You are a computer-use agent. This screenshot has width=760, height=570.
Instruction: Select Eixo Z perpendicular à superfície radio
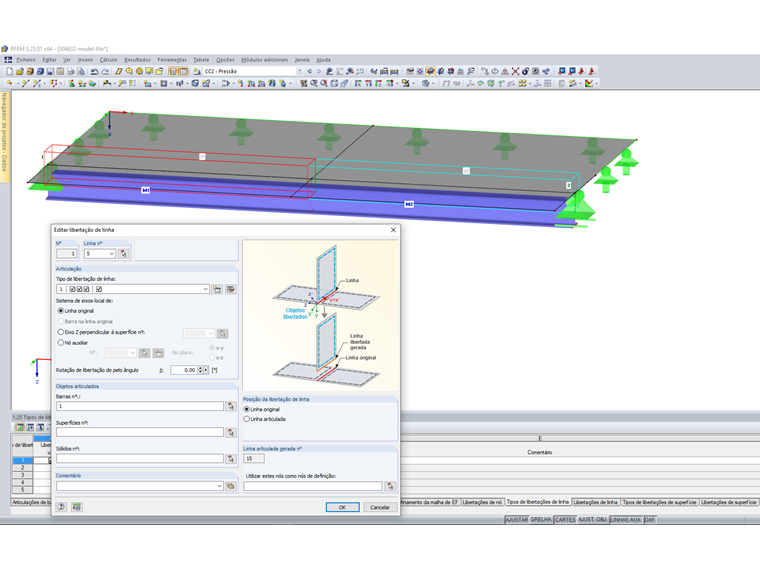(61, 332)
